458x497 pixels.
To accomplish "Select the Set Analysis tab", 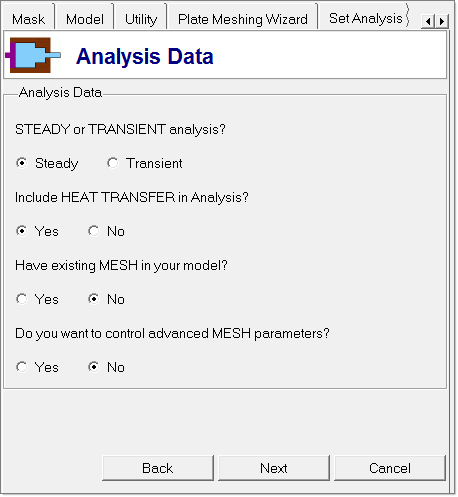I will coord(365,19).
